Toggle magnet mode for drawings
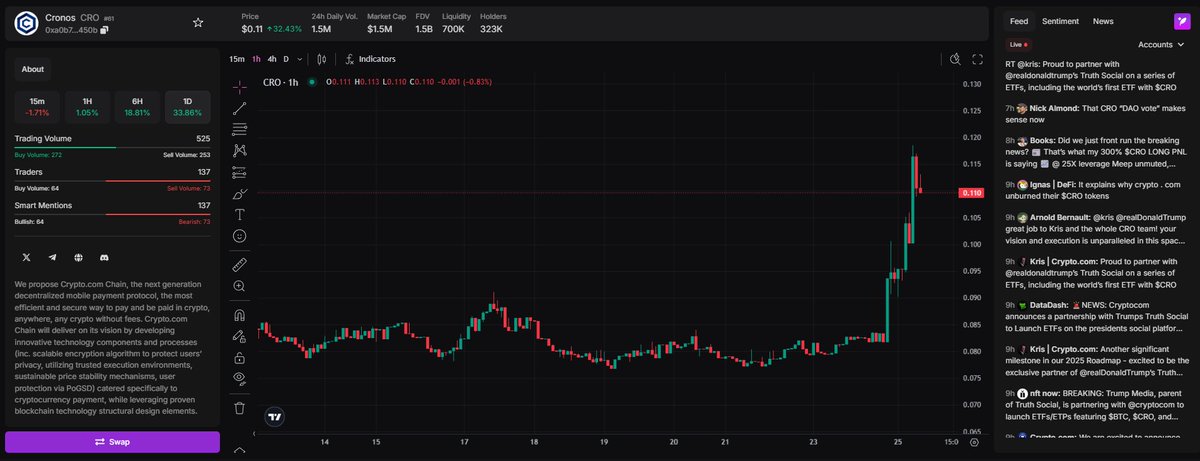Viewport: 1200px width, 461px height. [x=240, y=315]
